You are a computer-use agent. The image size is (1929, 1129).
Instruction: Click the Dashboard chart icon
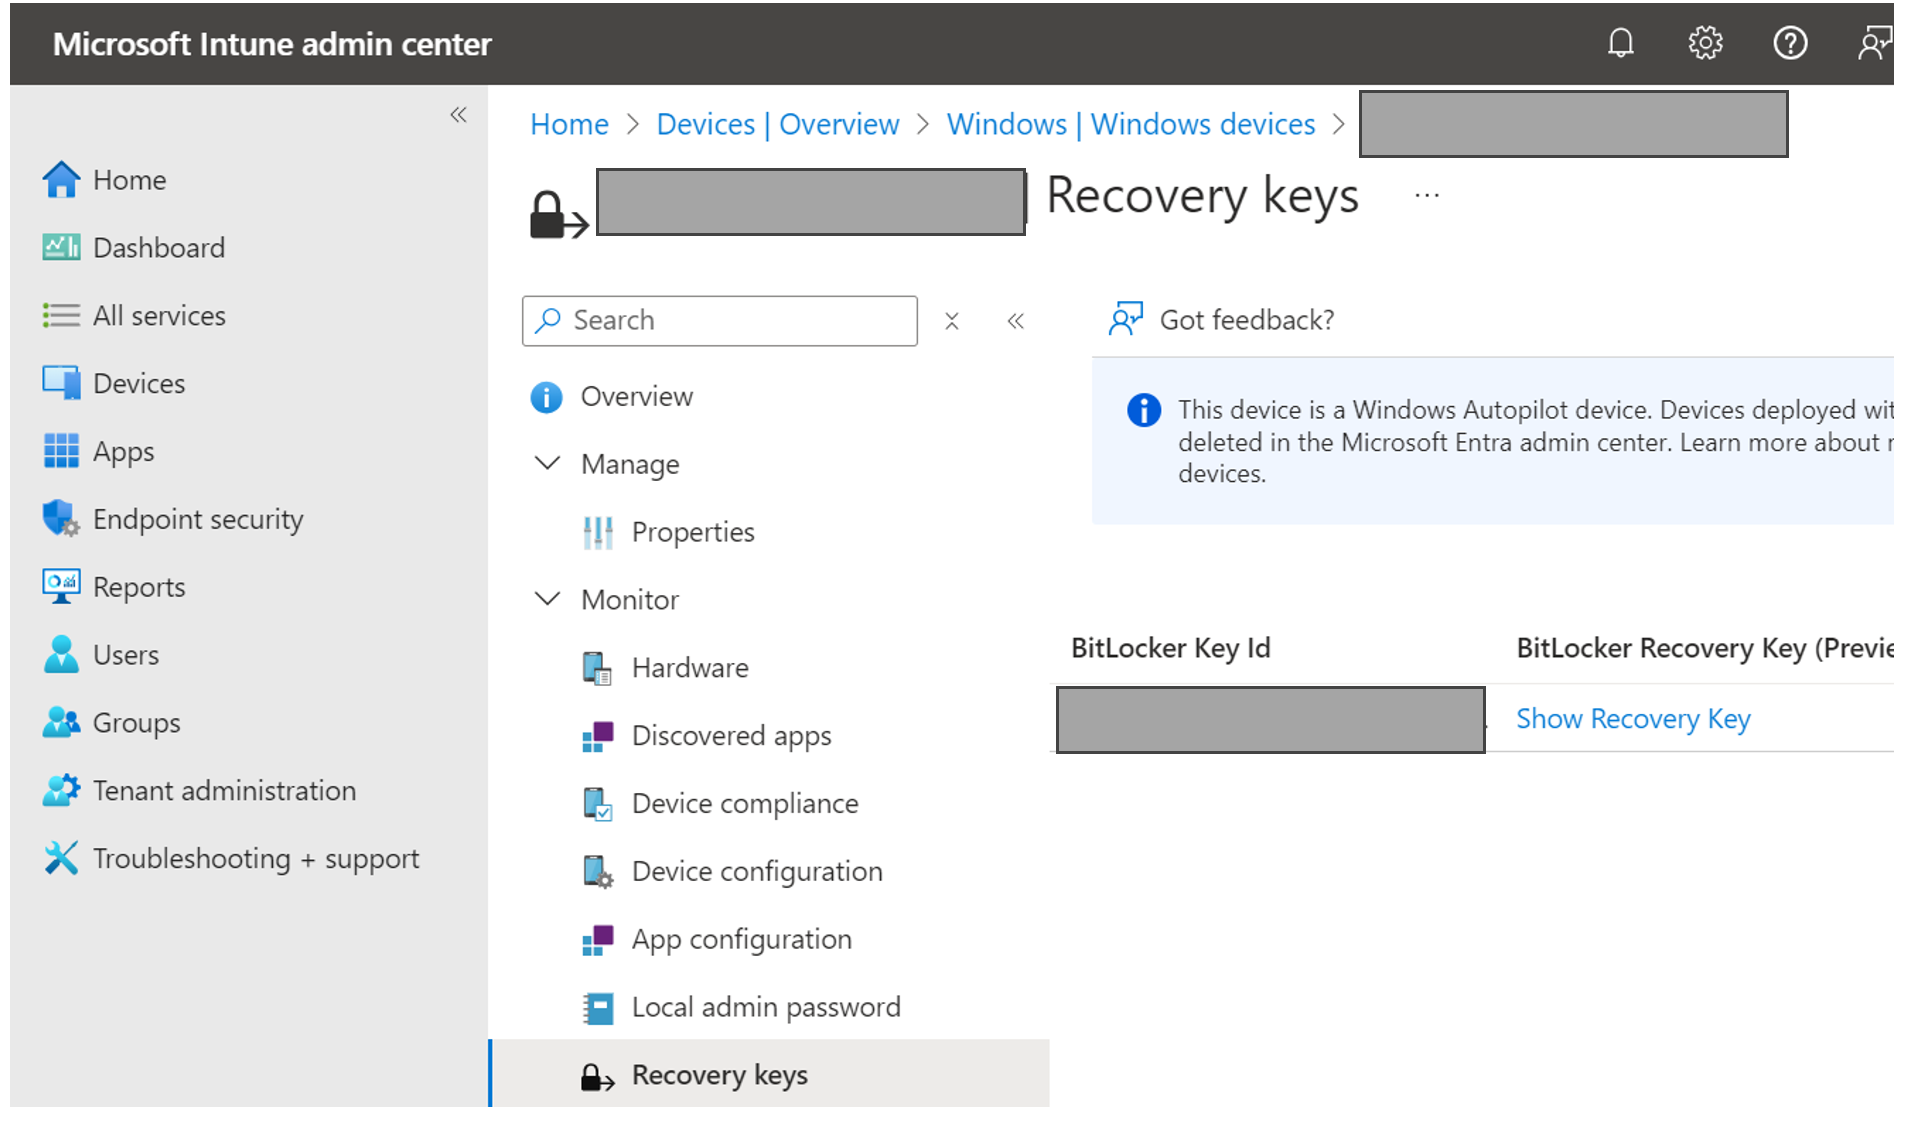click(61, 247)
